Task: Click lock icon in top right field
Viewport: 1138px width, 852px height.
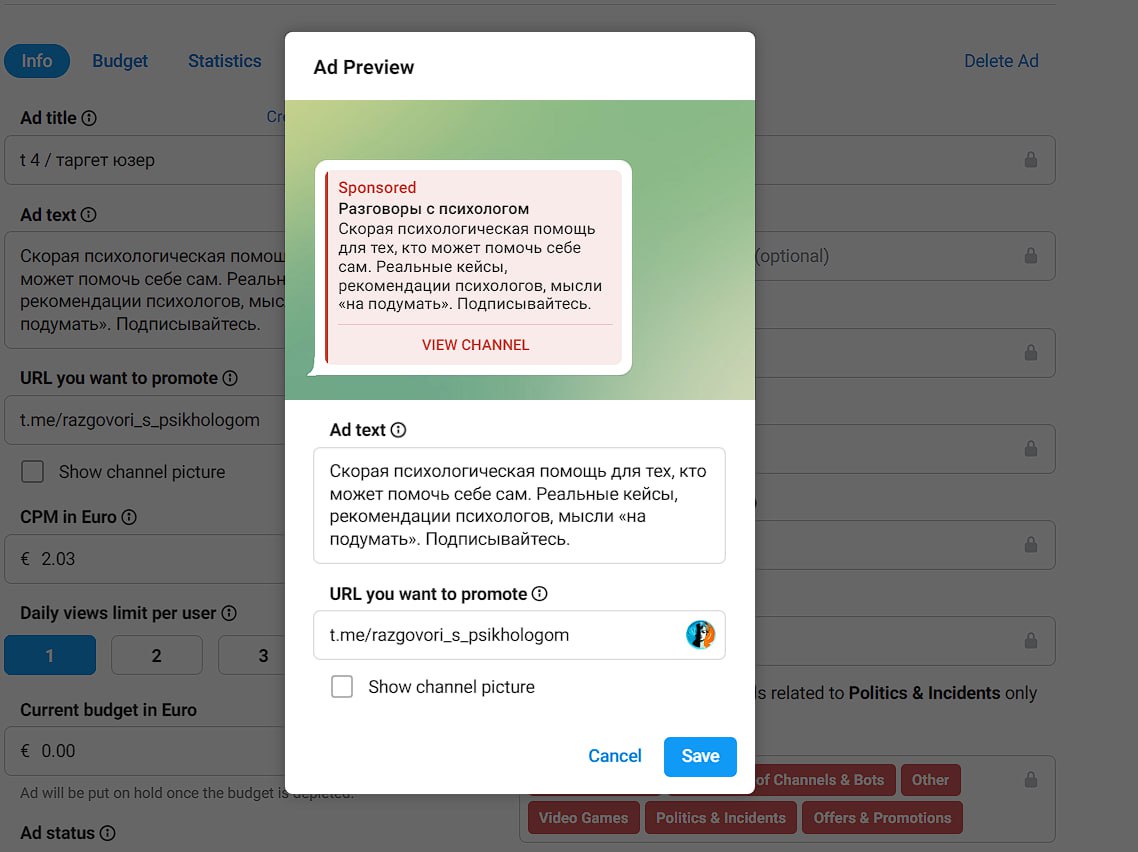Action: 1030,160
